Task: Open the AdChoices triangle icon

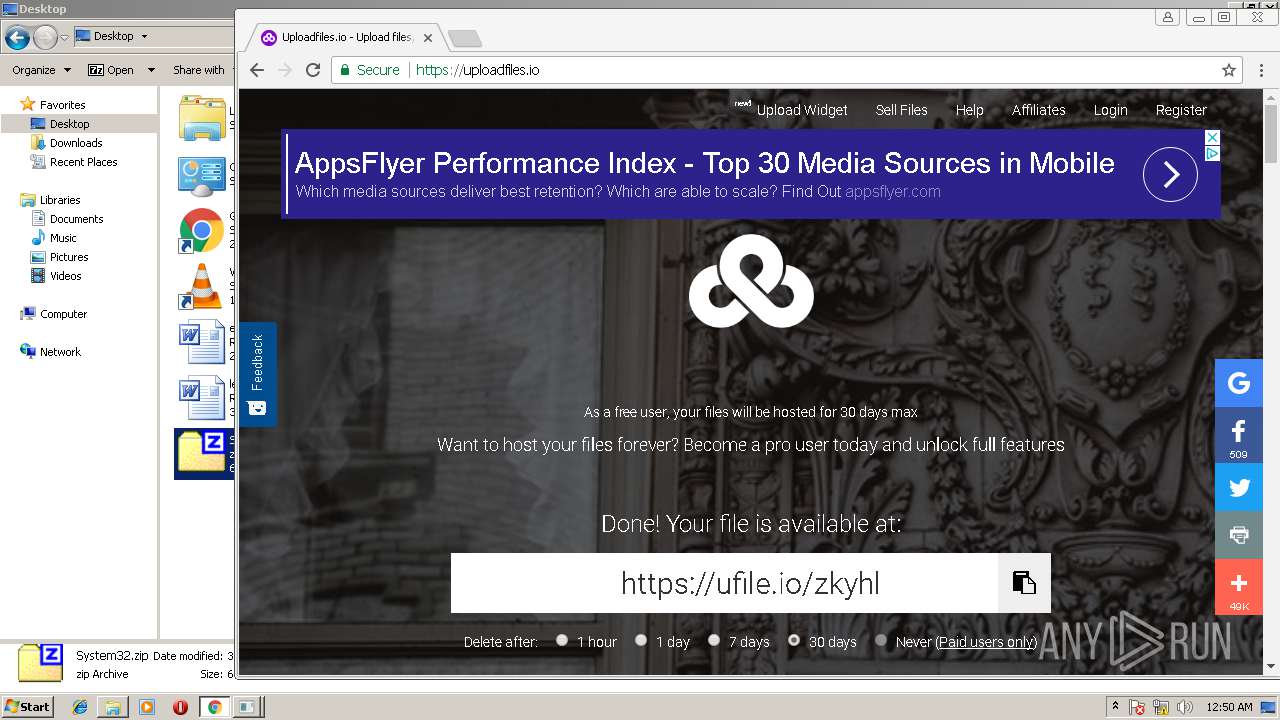Action: click(x=1212, y=153)
